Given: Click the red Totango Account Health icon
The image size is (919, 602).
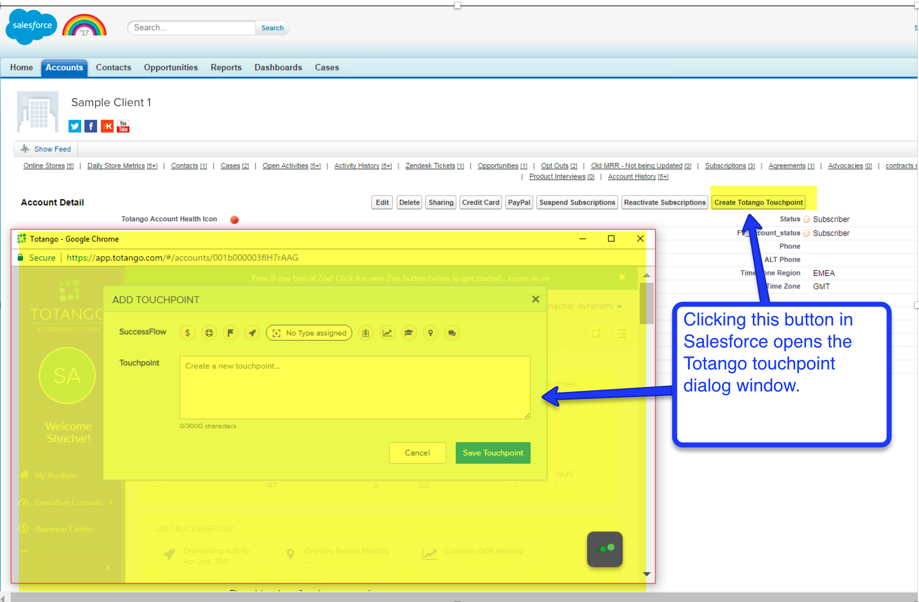Looking at the screenshot, I should tap(234, 220).
